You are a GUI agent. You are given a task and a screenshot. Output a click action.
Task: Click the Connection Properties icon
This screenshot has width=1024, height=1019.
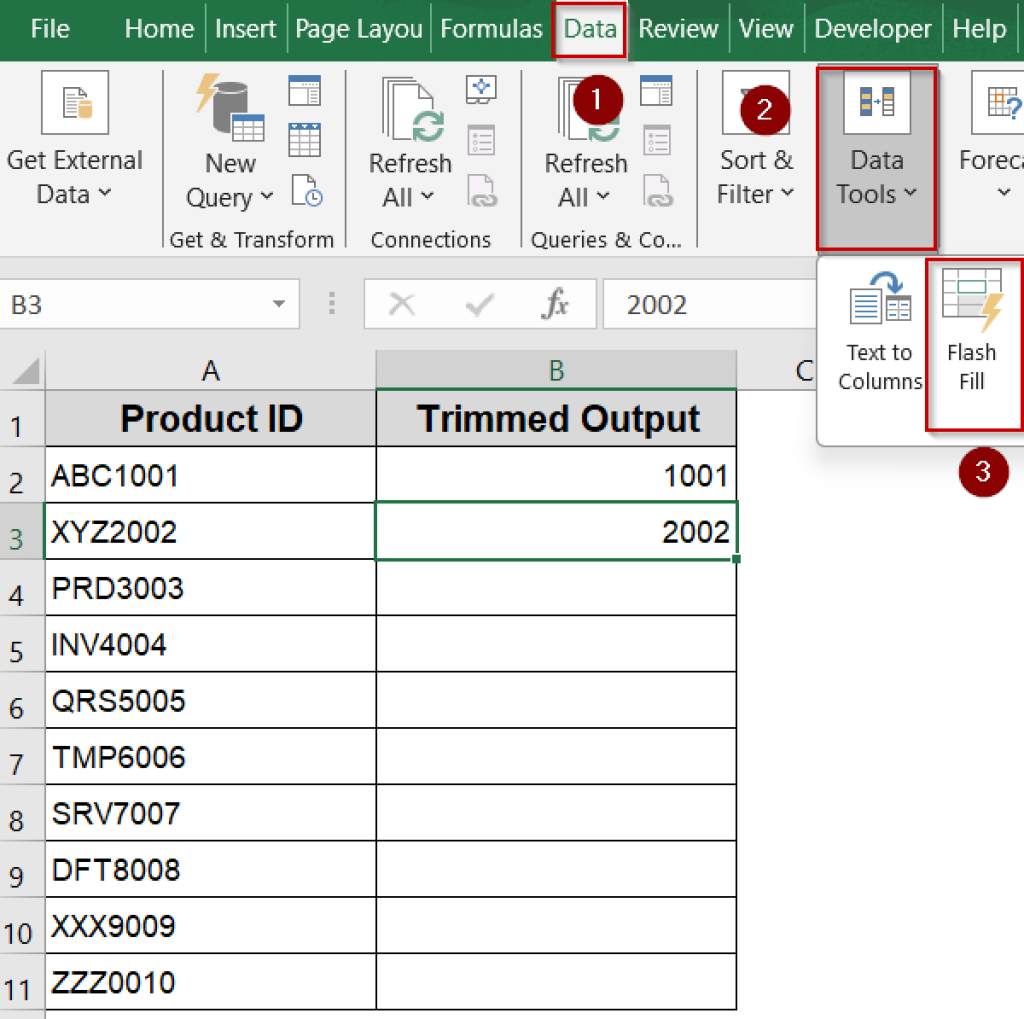click(x=481, y=140)
